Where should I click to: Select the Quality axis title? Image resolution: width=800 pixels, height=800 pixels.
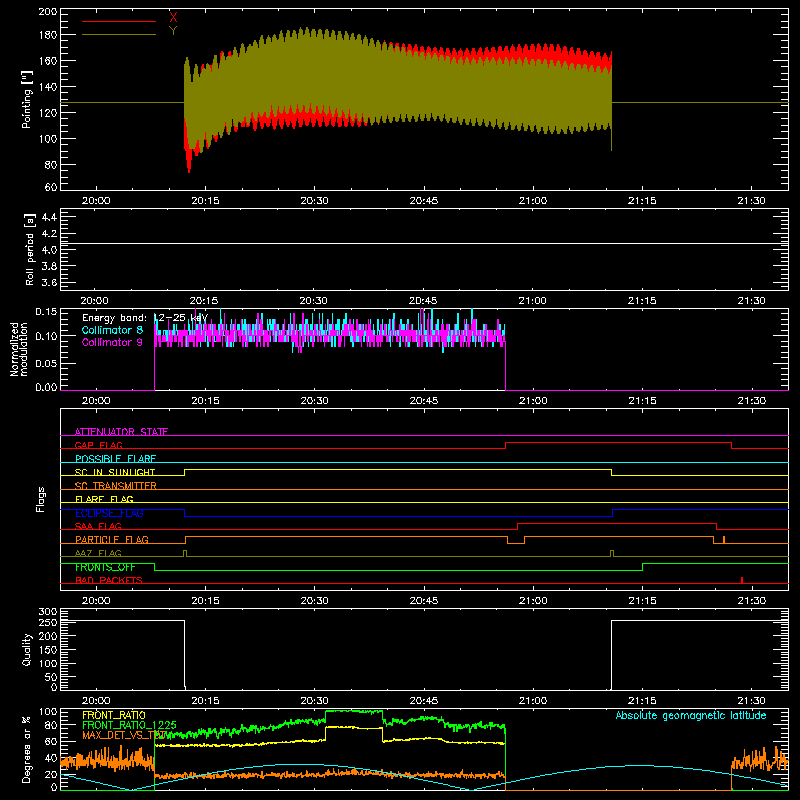tap(27, 649)
